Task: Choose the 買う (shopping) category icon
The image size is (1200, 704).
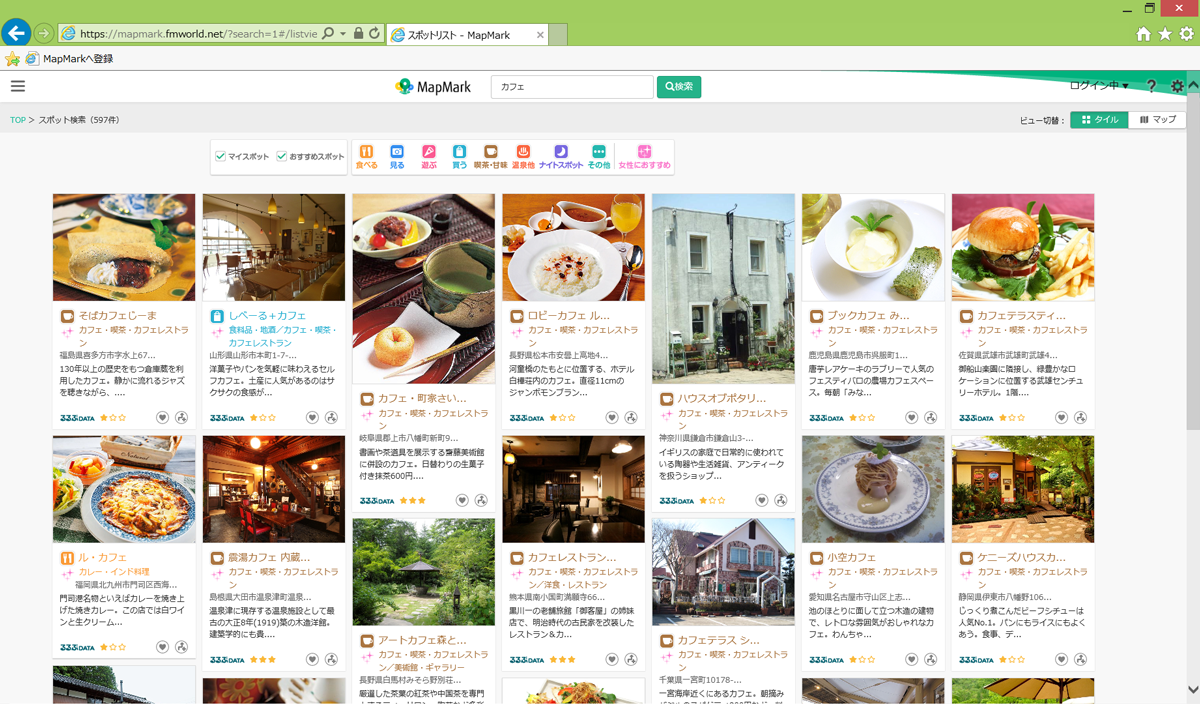Action: (x=459, y=157)
